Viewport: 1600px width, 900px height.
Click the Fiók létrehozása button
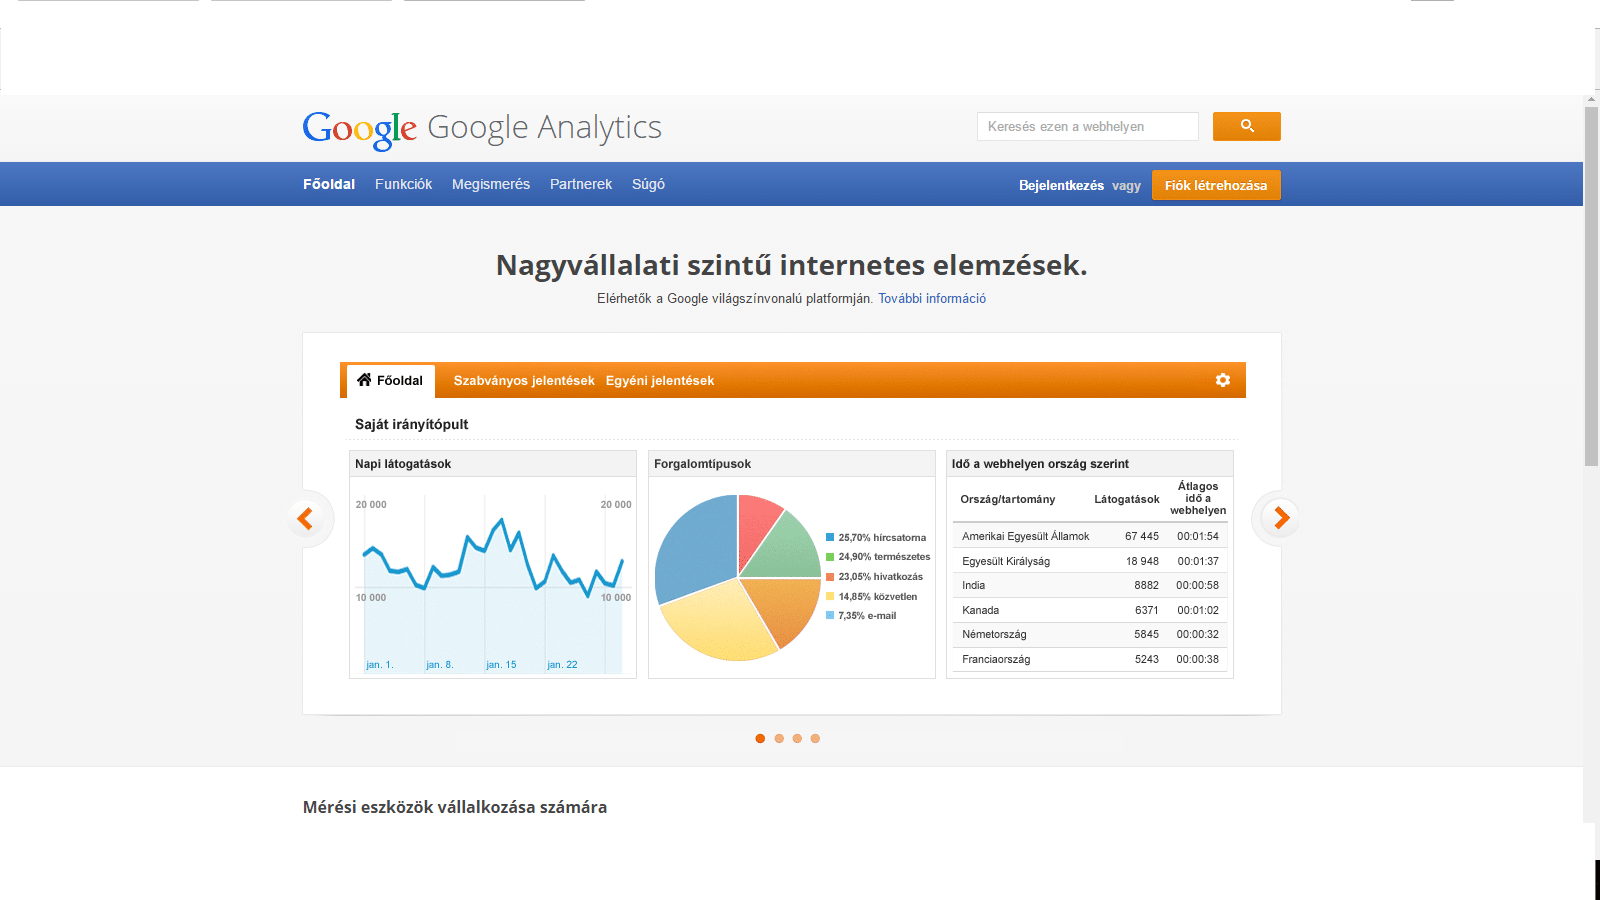coord(1216,185)
